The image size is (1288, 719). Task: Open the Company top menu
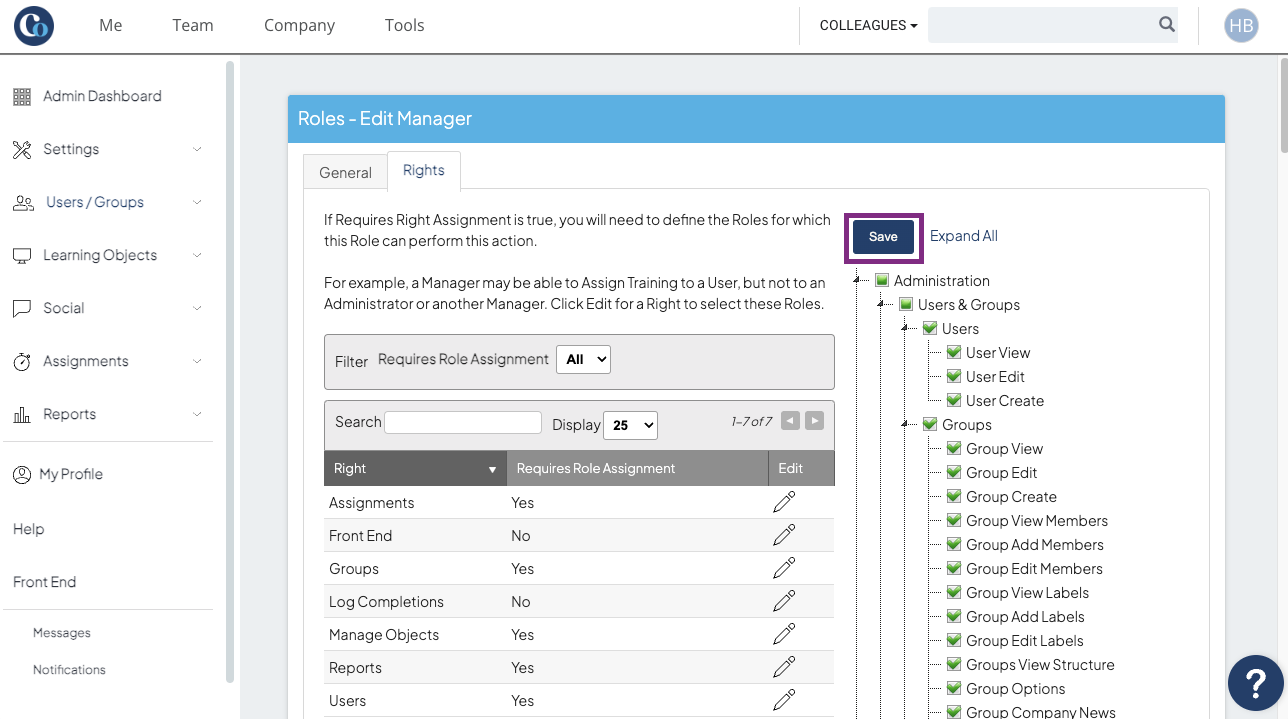(x=299, y=26)
